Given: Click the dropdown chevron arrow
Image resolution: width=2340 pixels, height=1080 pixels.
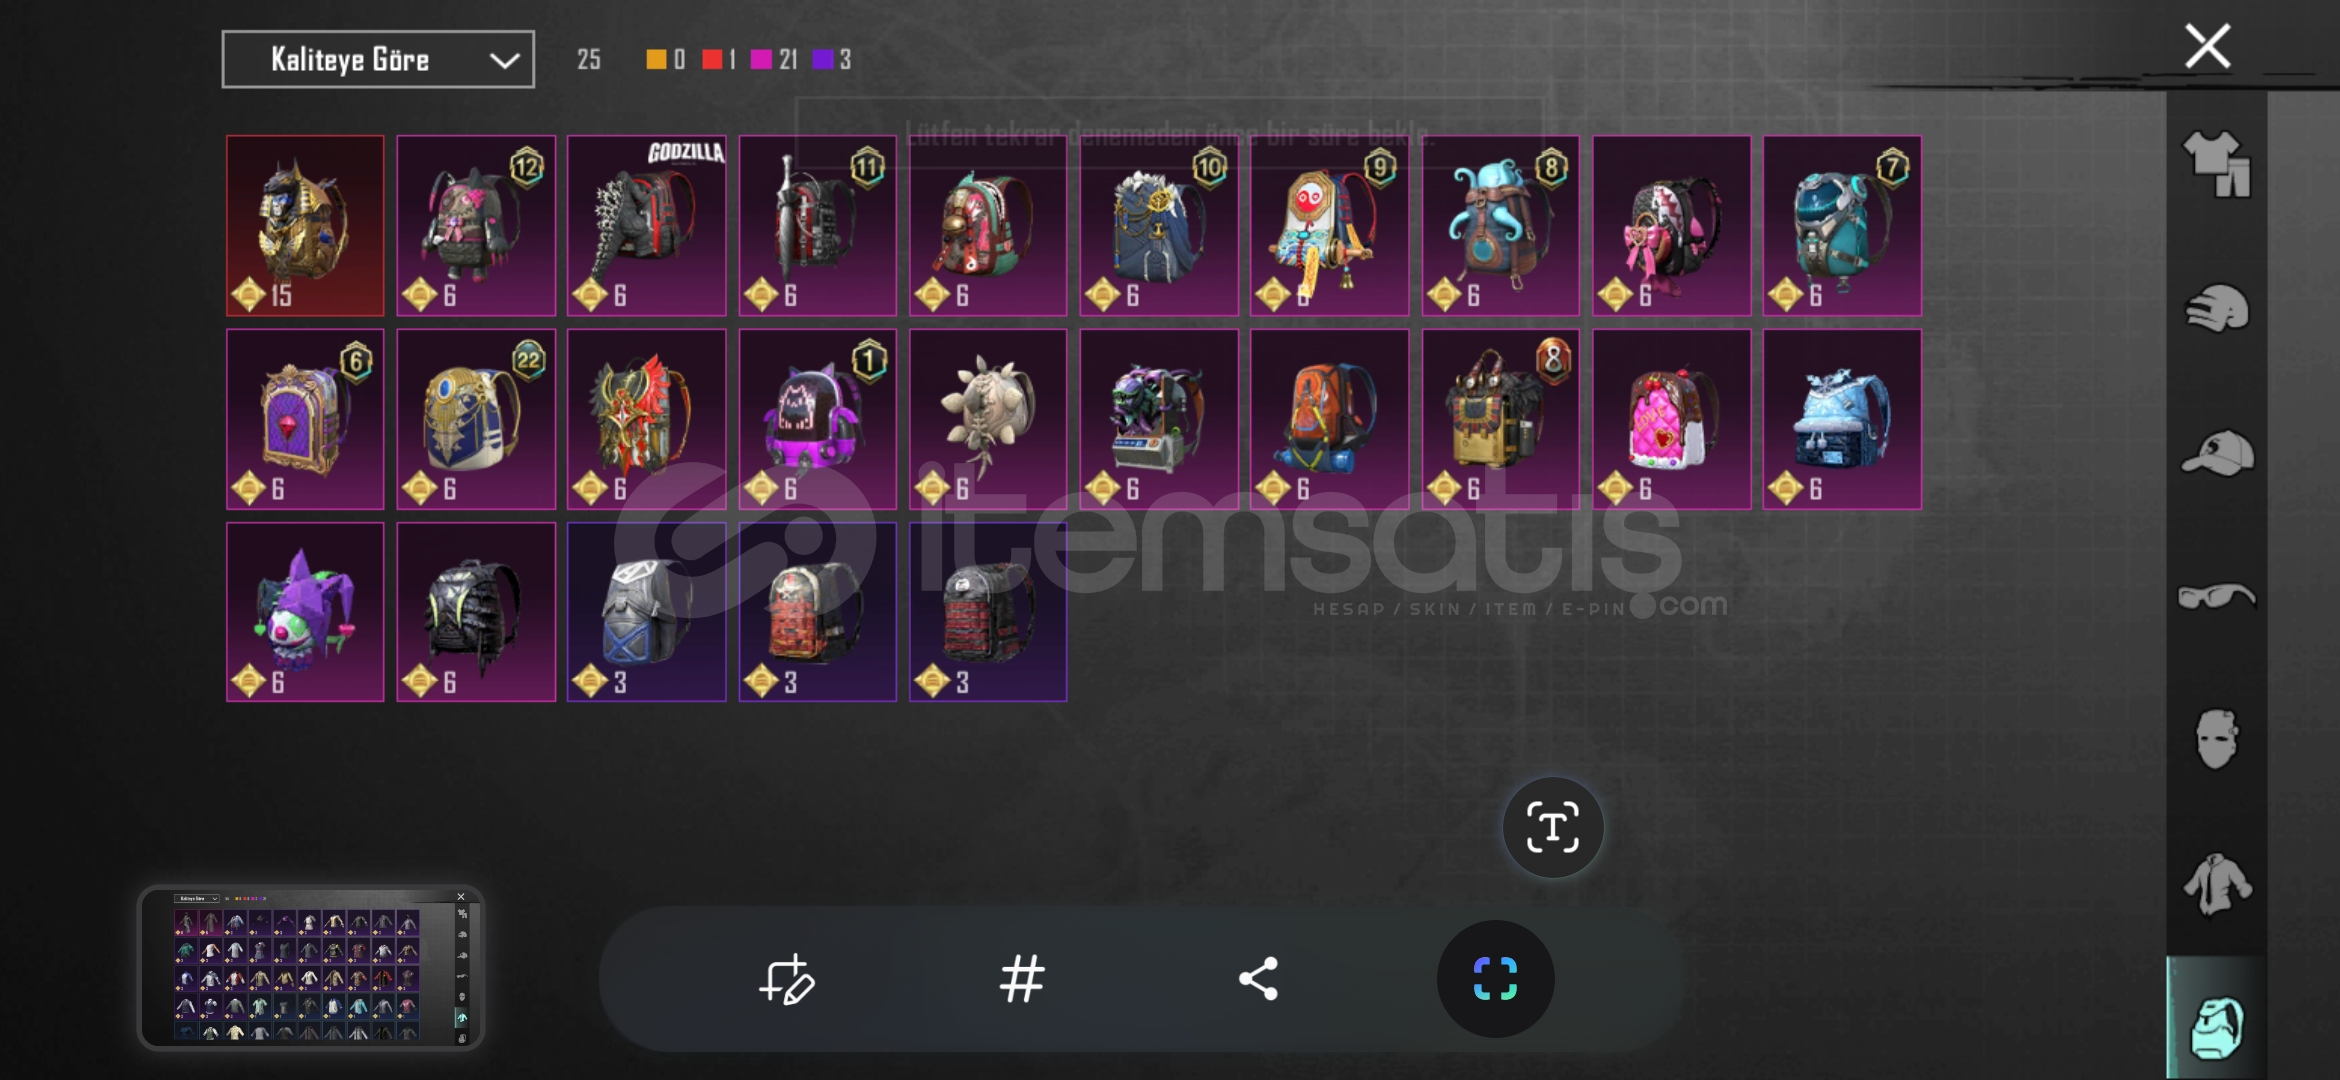Looking at the screenshot, I should 504,61.
